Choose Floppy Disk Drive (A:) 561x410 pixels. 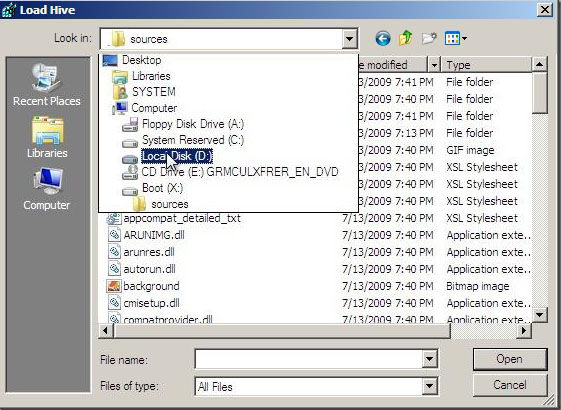click(x=192, y=124)
